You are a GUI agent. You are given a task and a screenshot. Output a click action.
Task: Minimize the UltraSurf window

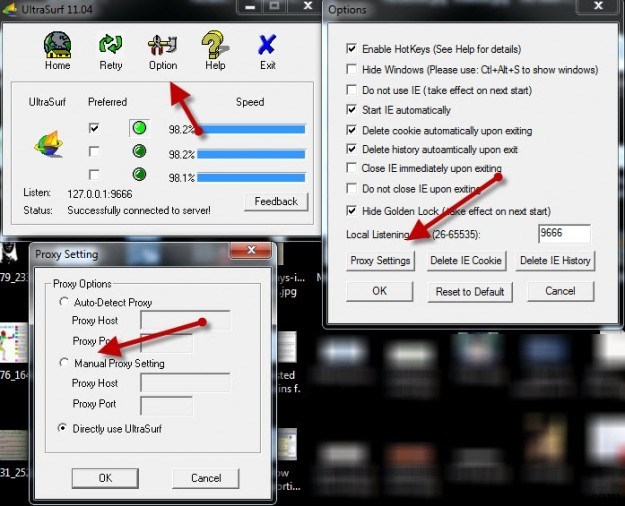pos(250,7)
